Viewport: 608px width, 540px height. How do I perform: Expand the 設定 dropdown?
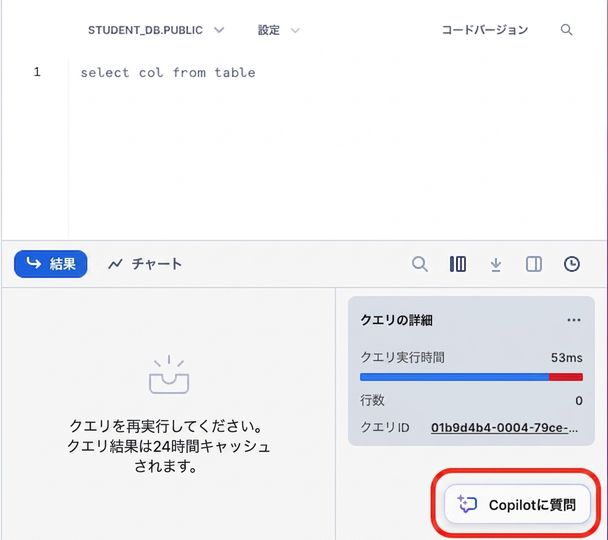[278, 30]
